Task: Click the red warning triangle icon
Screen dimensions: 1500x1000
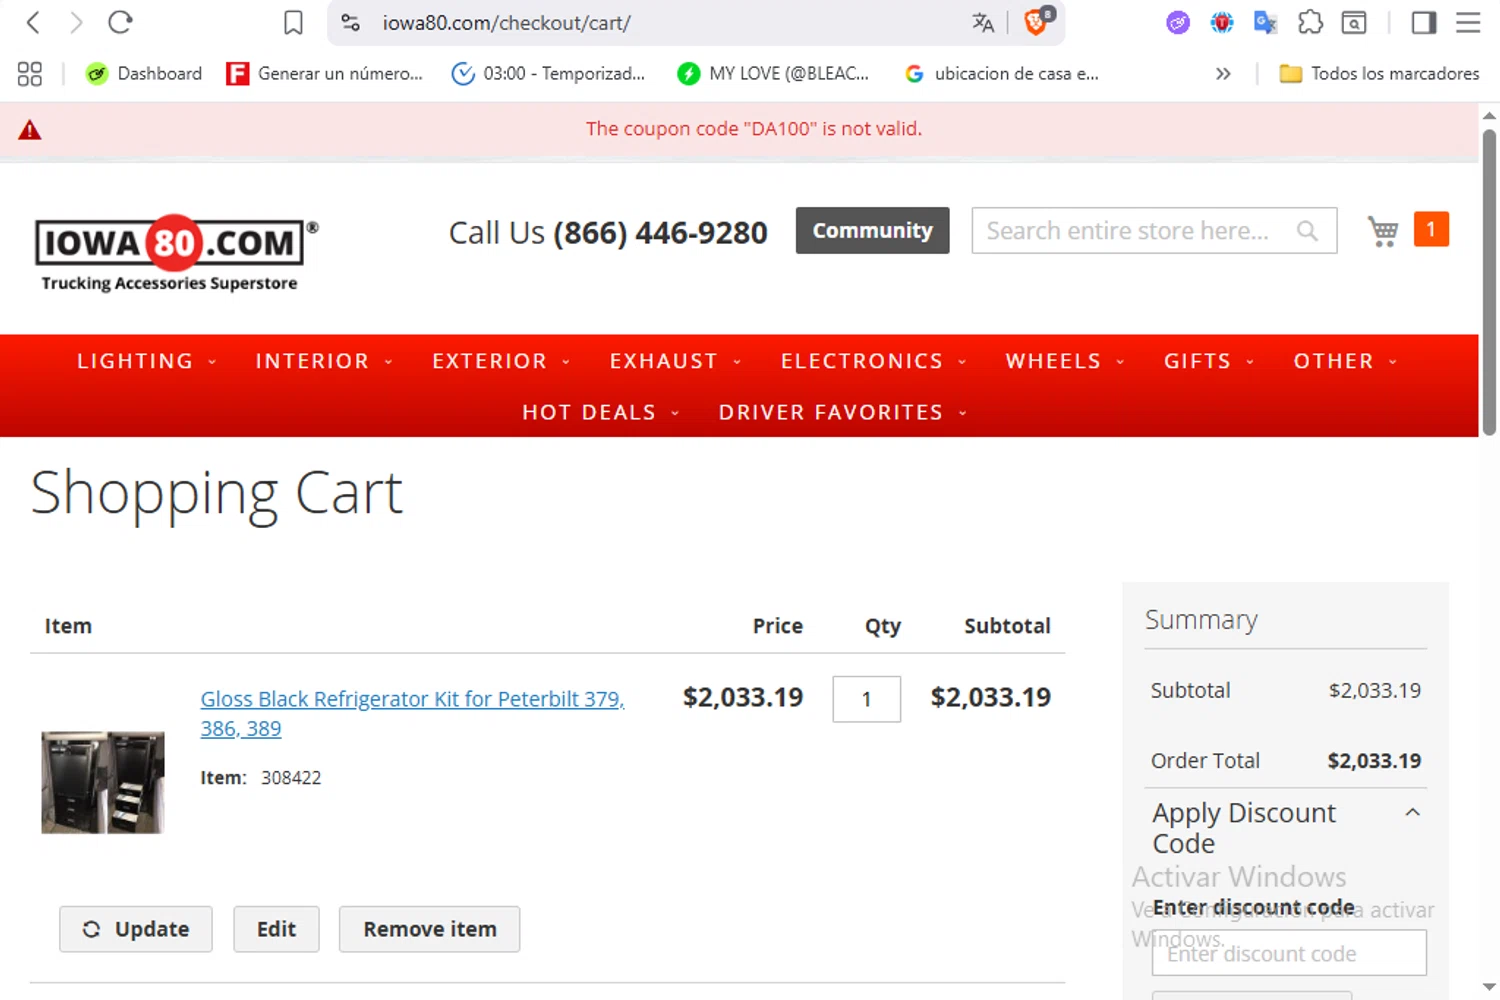Action: tap(30, 129)
